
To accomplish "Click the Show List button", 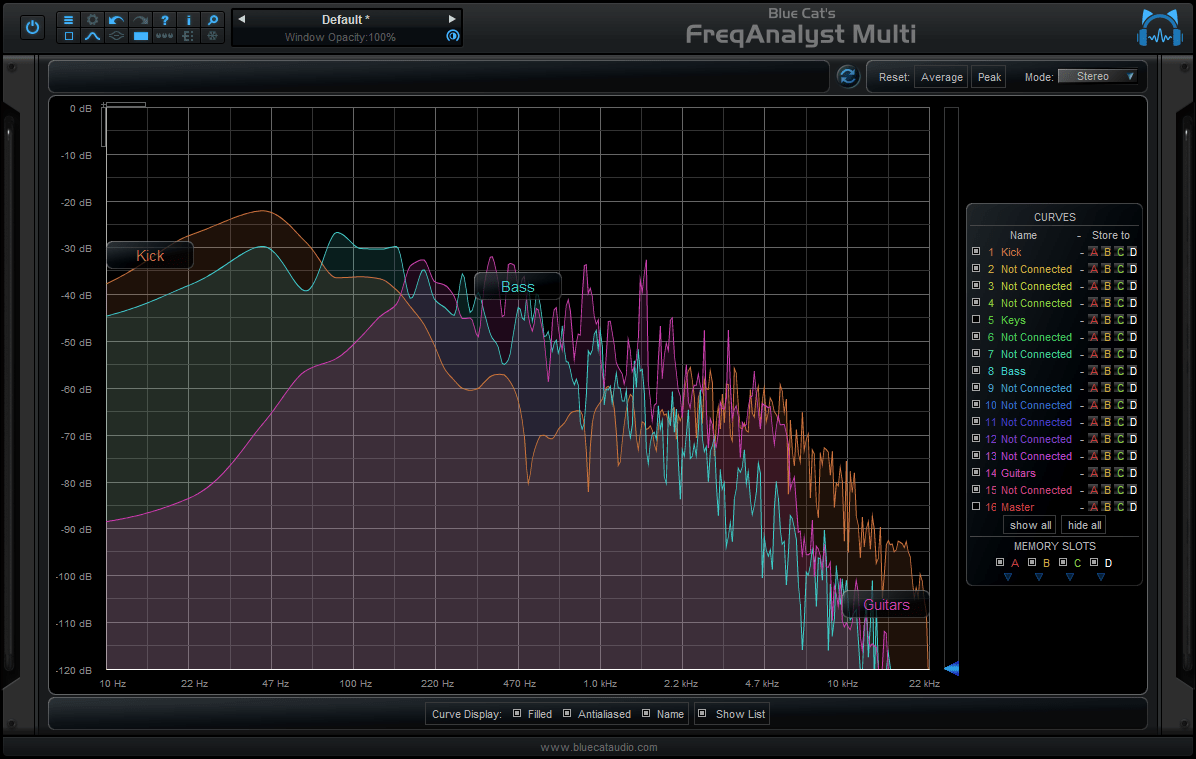I will 731,714.
